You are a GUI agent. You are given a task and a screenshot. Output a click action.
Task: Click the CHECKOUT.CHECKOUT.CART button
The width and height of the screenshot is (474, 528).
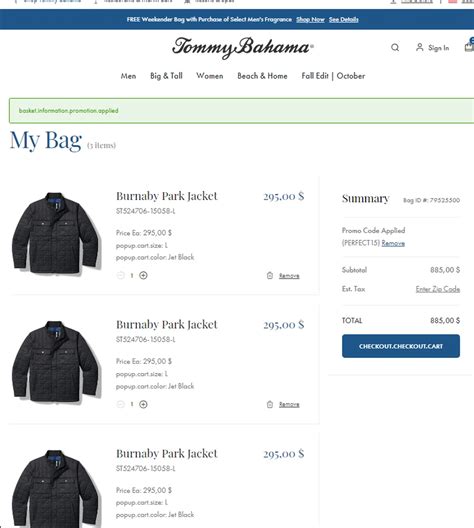pos(401,346)
